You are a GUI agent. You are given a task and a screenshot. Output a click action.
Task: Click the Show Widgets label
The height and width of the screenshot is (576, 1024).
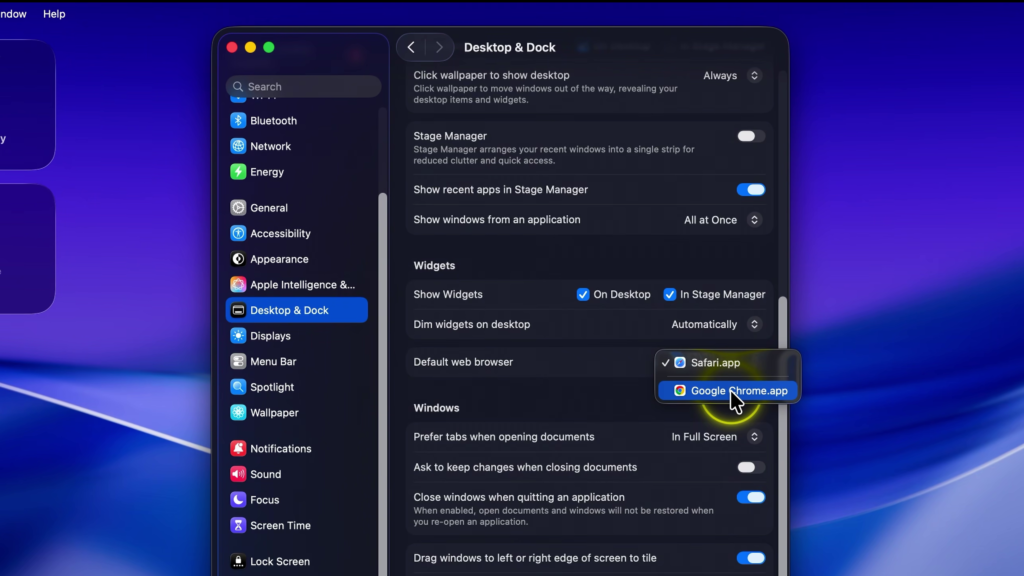coord(448,295)
